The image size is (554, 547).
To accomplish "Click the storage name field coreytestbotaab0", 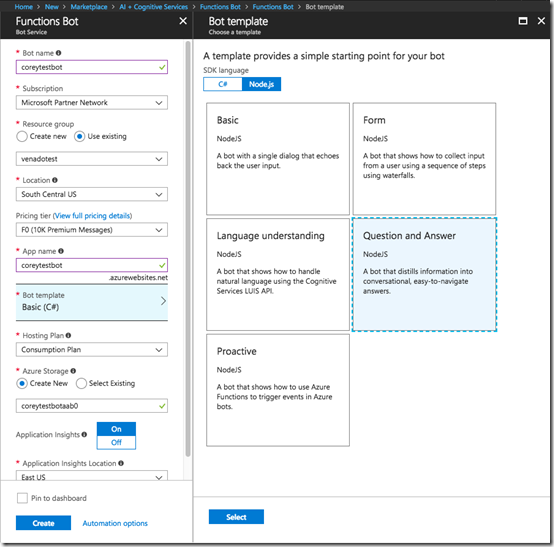I will click(92, 406).
